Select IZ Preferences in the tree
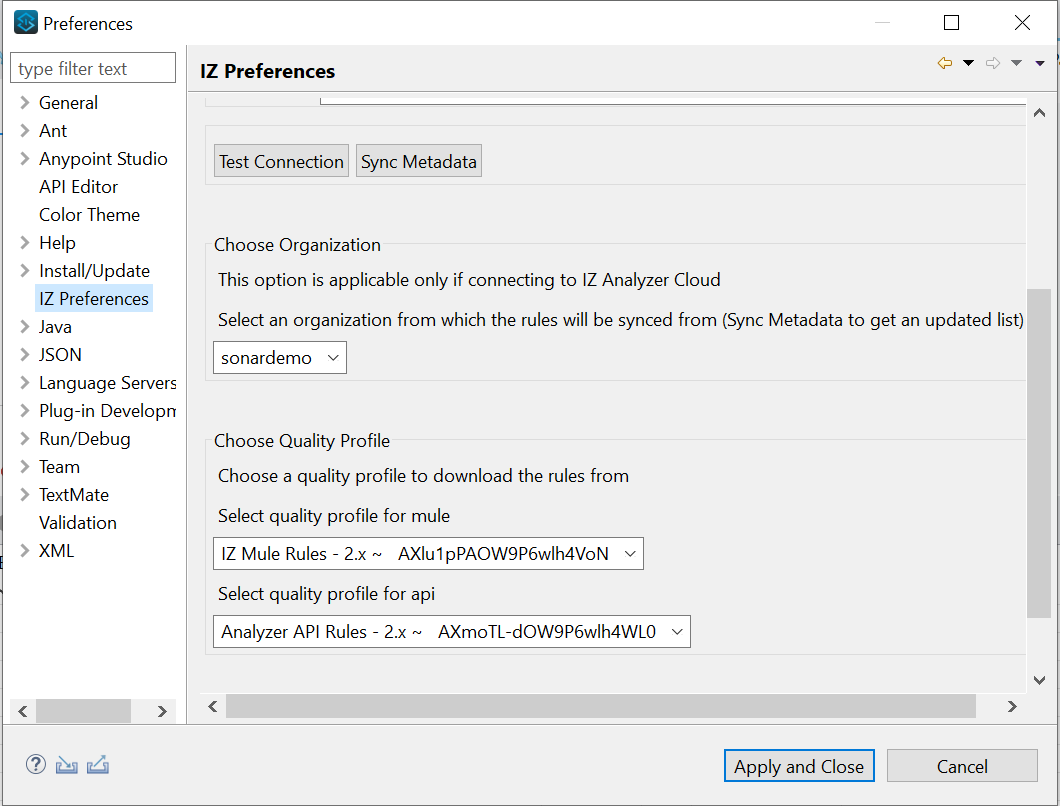 [x=94, y=298]
